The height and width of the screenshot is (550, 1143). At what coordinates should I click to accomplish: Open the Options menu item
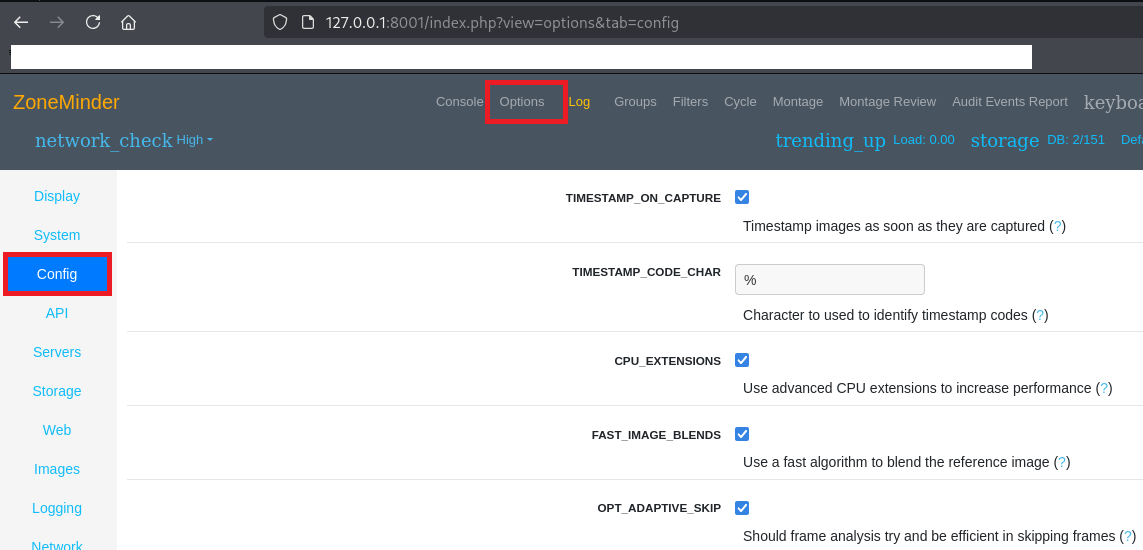[x=522, y=102]
